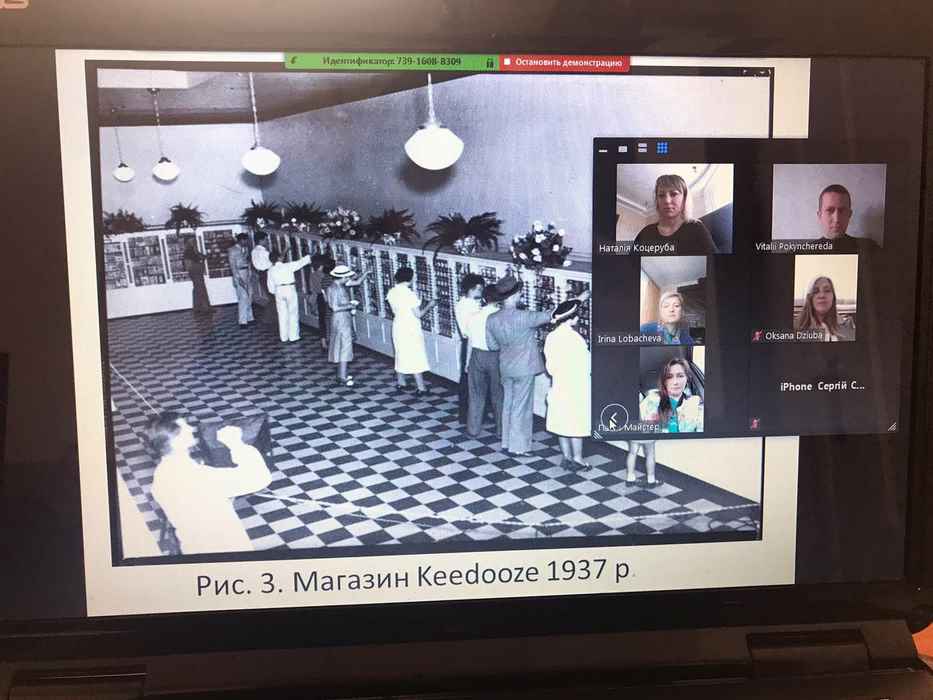933x700 pixels.
Task: Switch to single small video strip view
Action: tap(622, 149)
